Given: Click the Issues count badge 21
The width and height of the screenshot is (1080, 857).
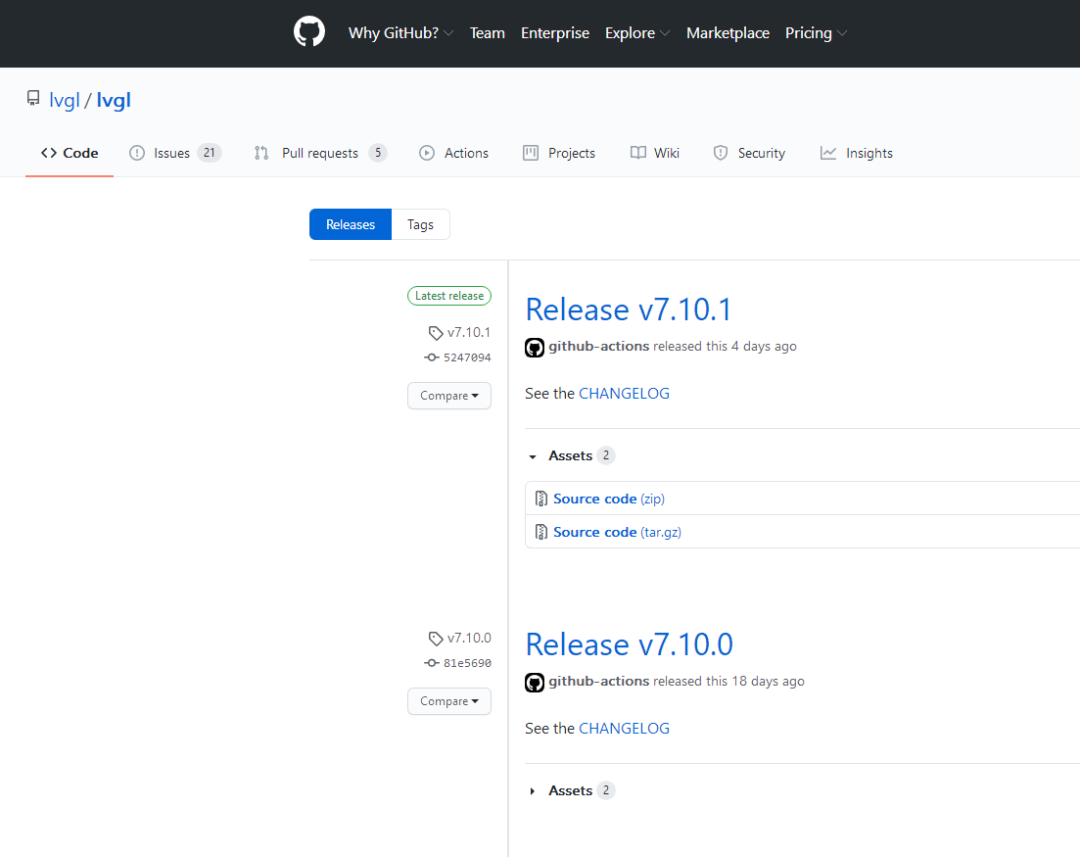Looking at the screenshot, I should click(x=209, y=153).
